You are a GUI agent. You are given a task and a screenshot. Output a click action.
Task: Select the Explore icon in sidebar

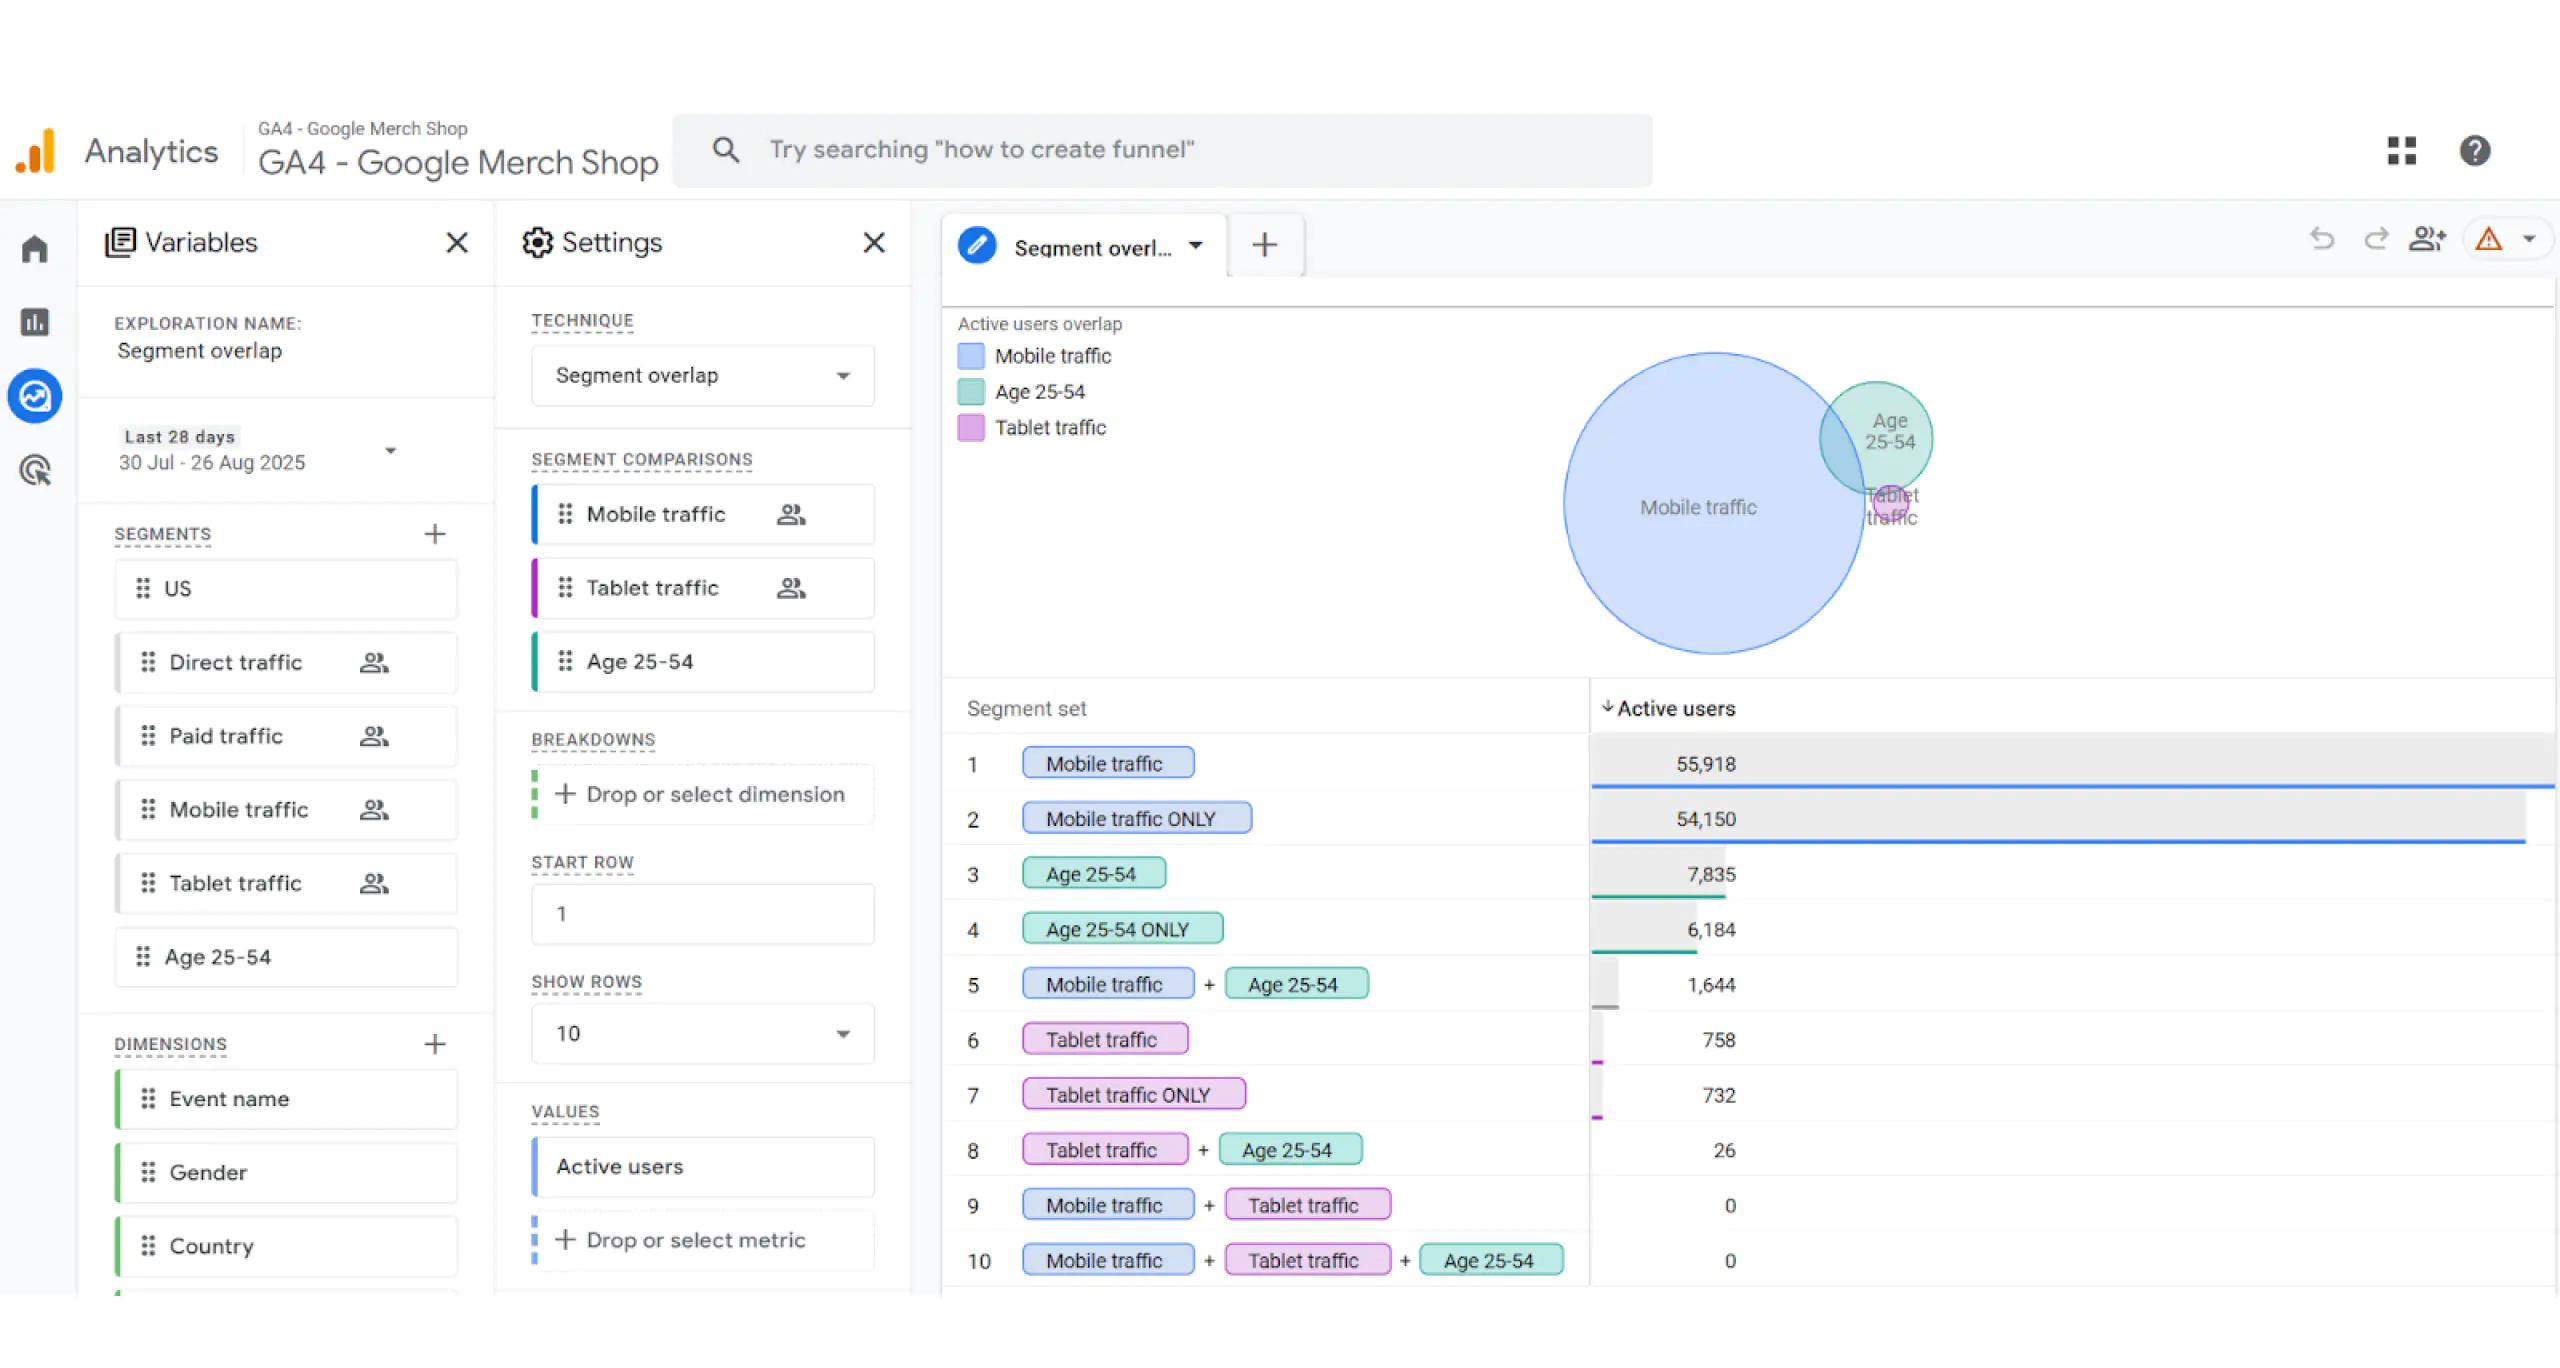coord(35,396)
